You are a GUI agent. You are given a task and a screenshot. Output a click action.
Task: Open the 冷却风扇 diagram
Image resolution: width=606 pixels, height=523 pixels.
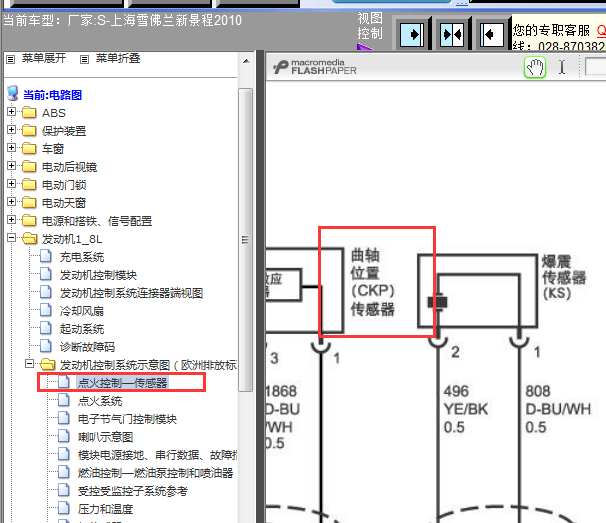click(x=82, y=311)
